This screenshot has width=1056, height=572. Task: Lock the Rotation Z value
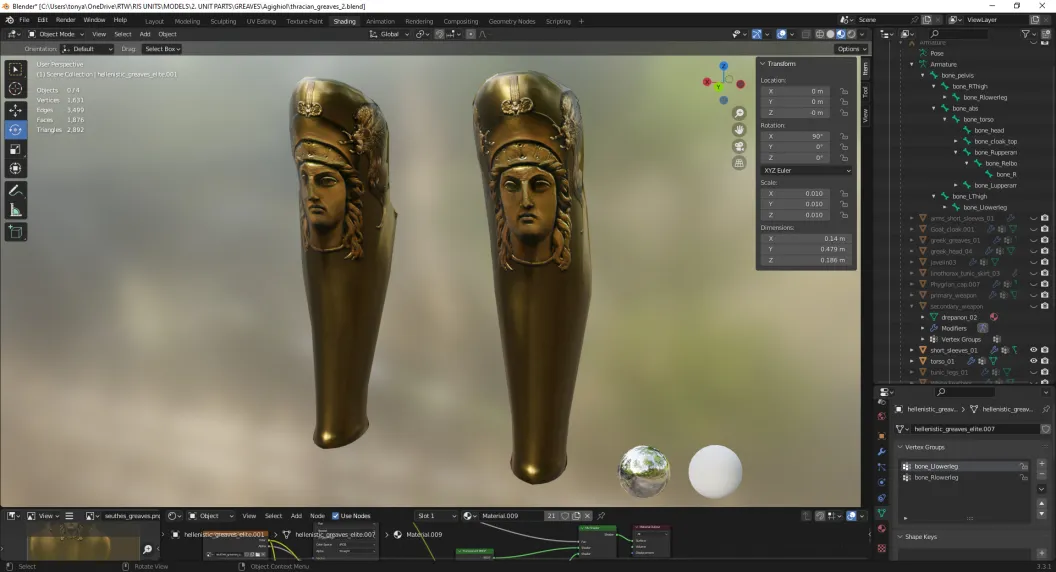pyautogui.click(x=844, y=158)
